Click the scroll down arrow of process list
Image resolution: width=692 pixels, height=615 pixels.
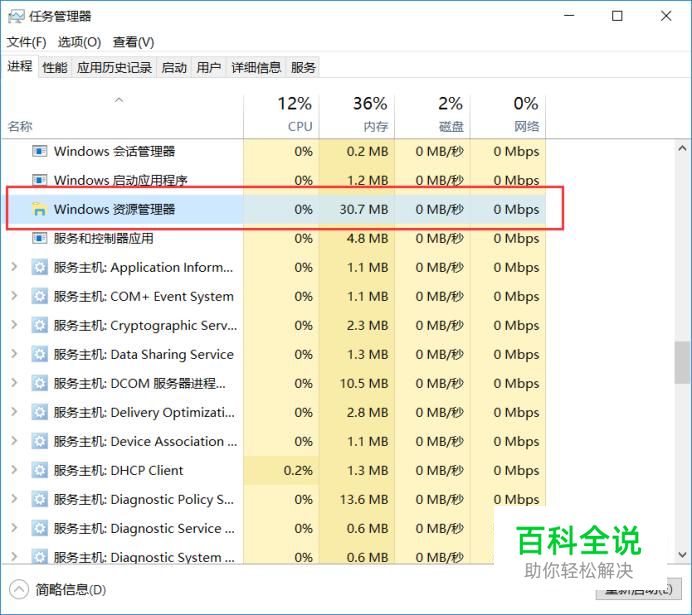pyautogui.click(x=682, y=555)
